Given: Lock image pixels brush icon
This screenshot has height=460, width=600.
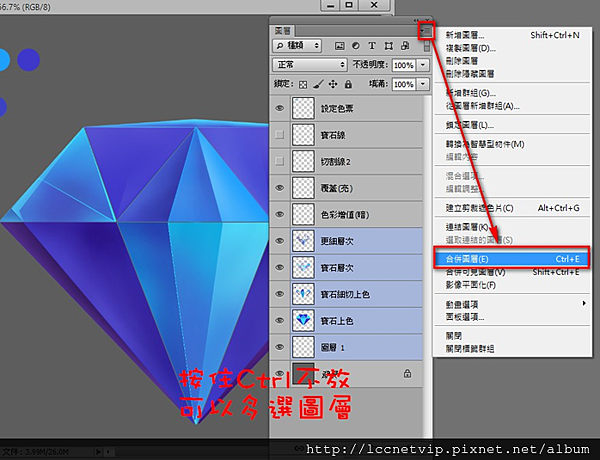Looking at the screenshot, I should (318, 84).
